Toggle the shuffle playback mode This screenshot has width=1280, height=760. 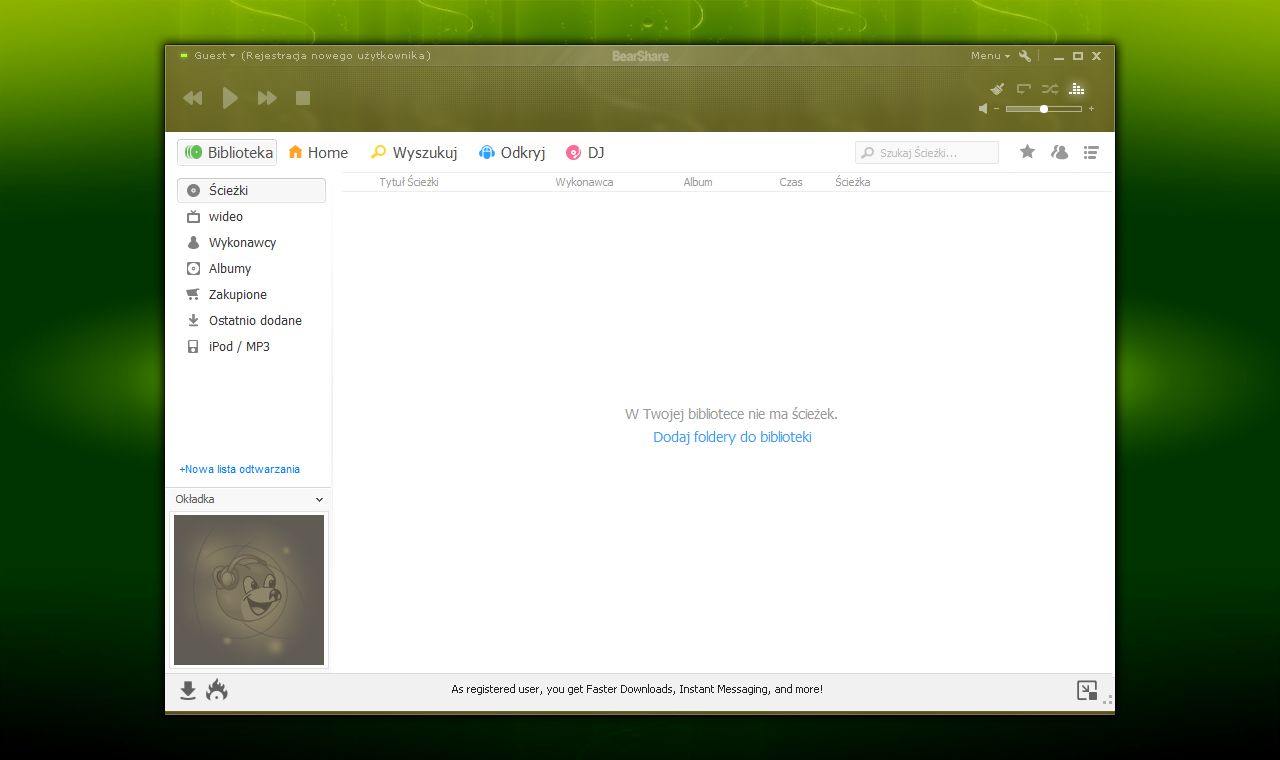tap(1050, 89)
